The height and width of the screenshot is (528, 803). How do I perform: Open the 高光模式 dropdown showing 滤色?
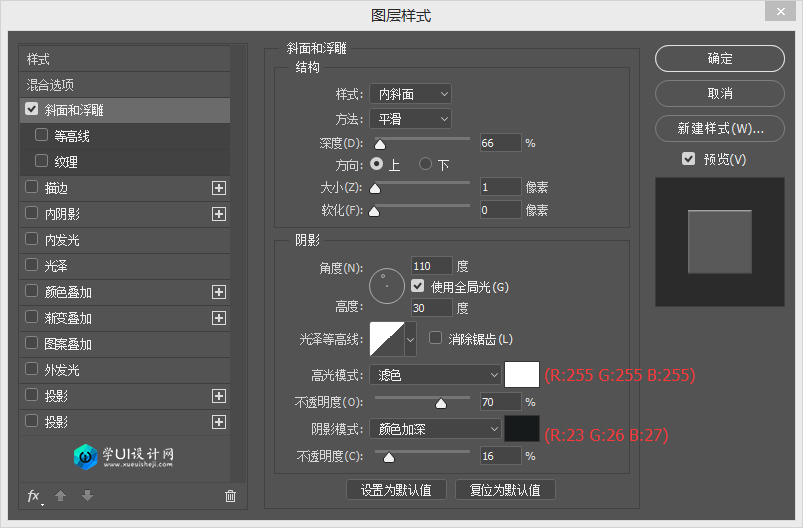(x=435, y=375)
